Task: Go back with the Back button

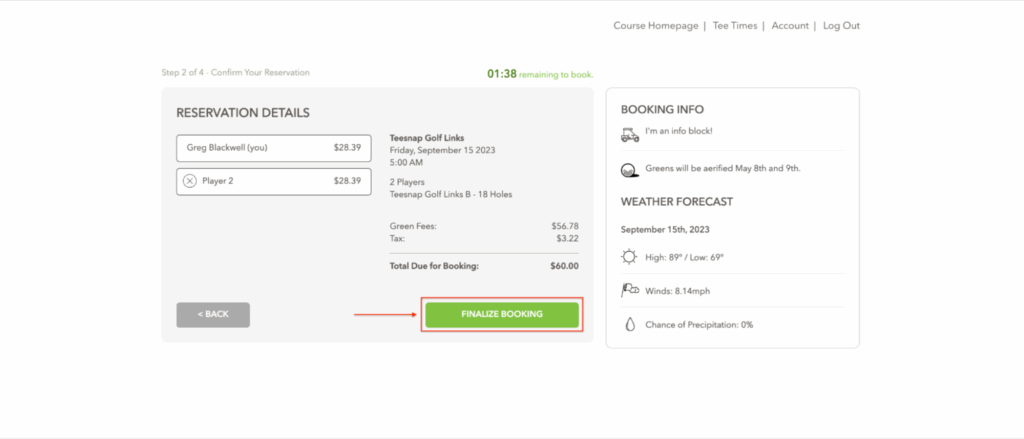Action: tap(213, 314)
